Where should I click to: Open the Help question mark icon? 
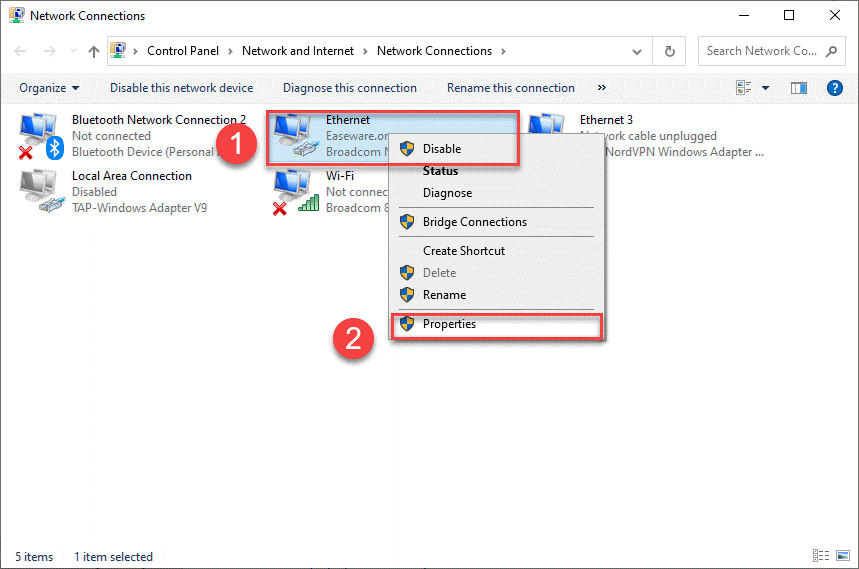click(x=835, y=88)
